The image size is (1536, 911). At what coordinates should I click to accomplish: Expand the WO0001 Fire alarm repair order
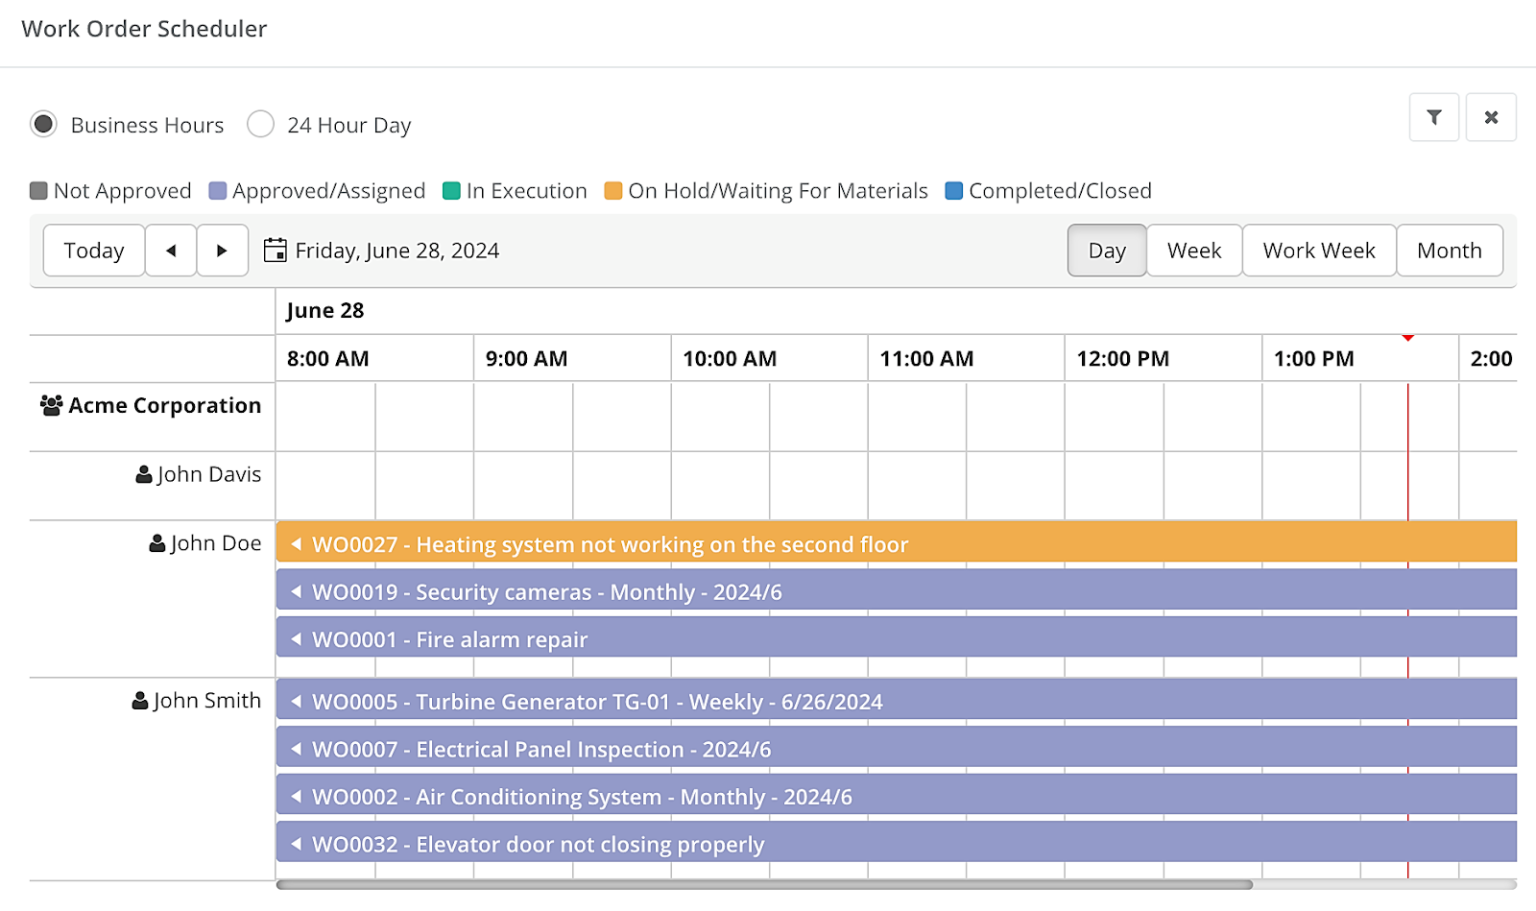(x=294, y=638)
